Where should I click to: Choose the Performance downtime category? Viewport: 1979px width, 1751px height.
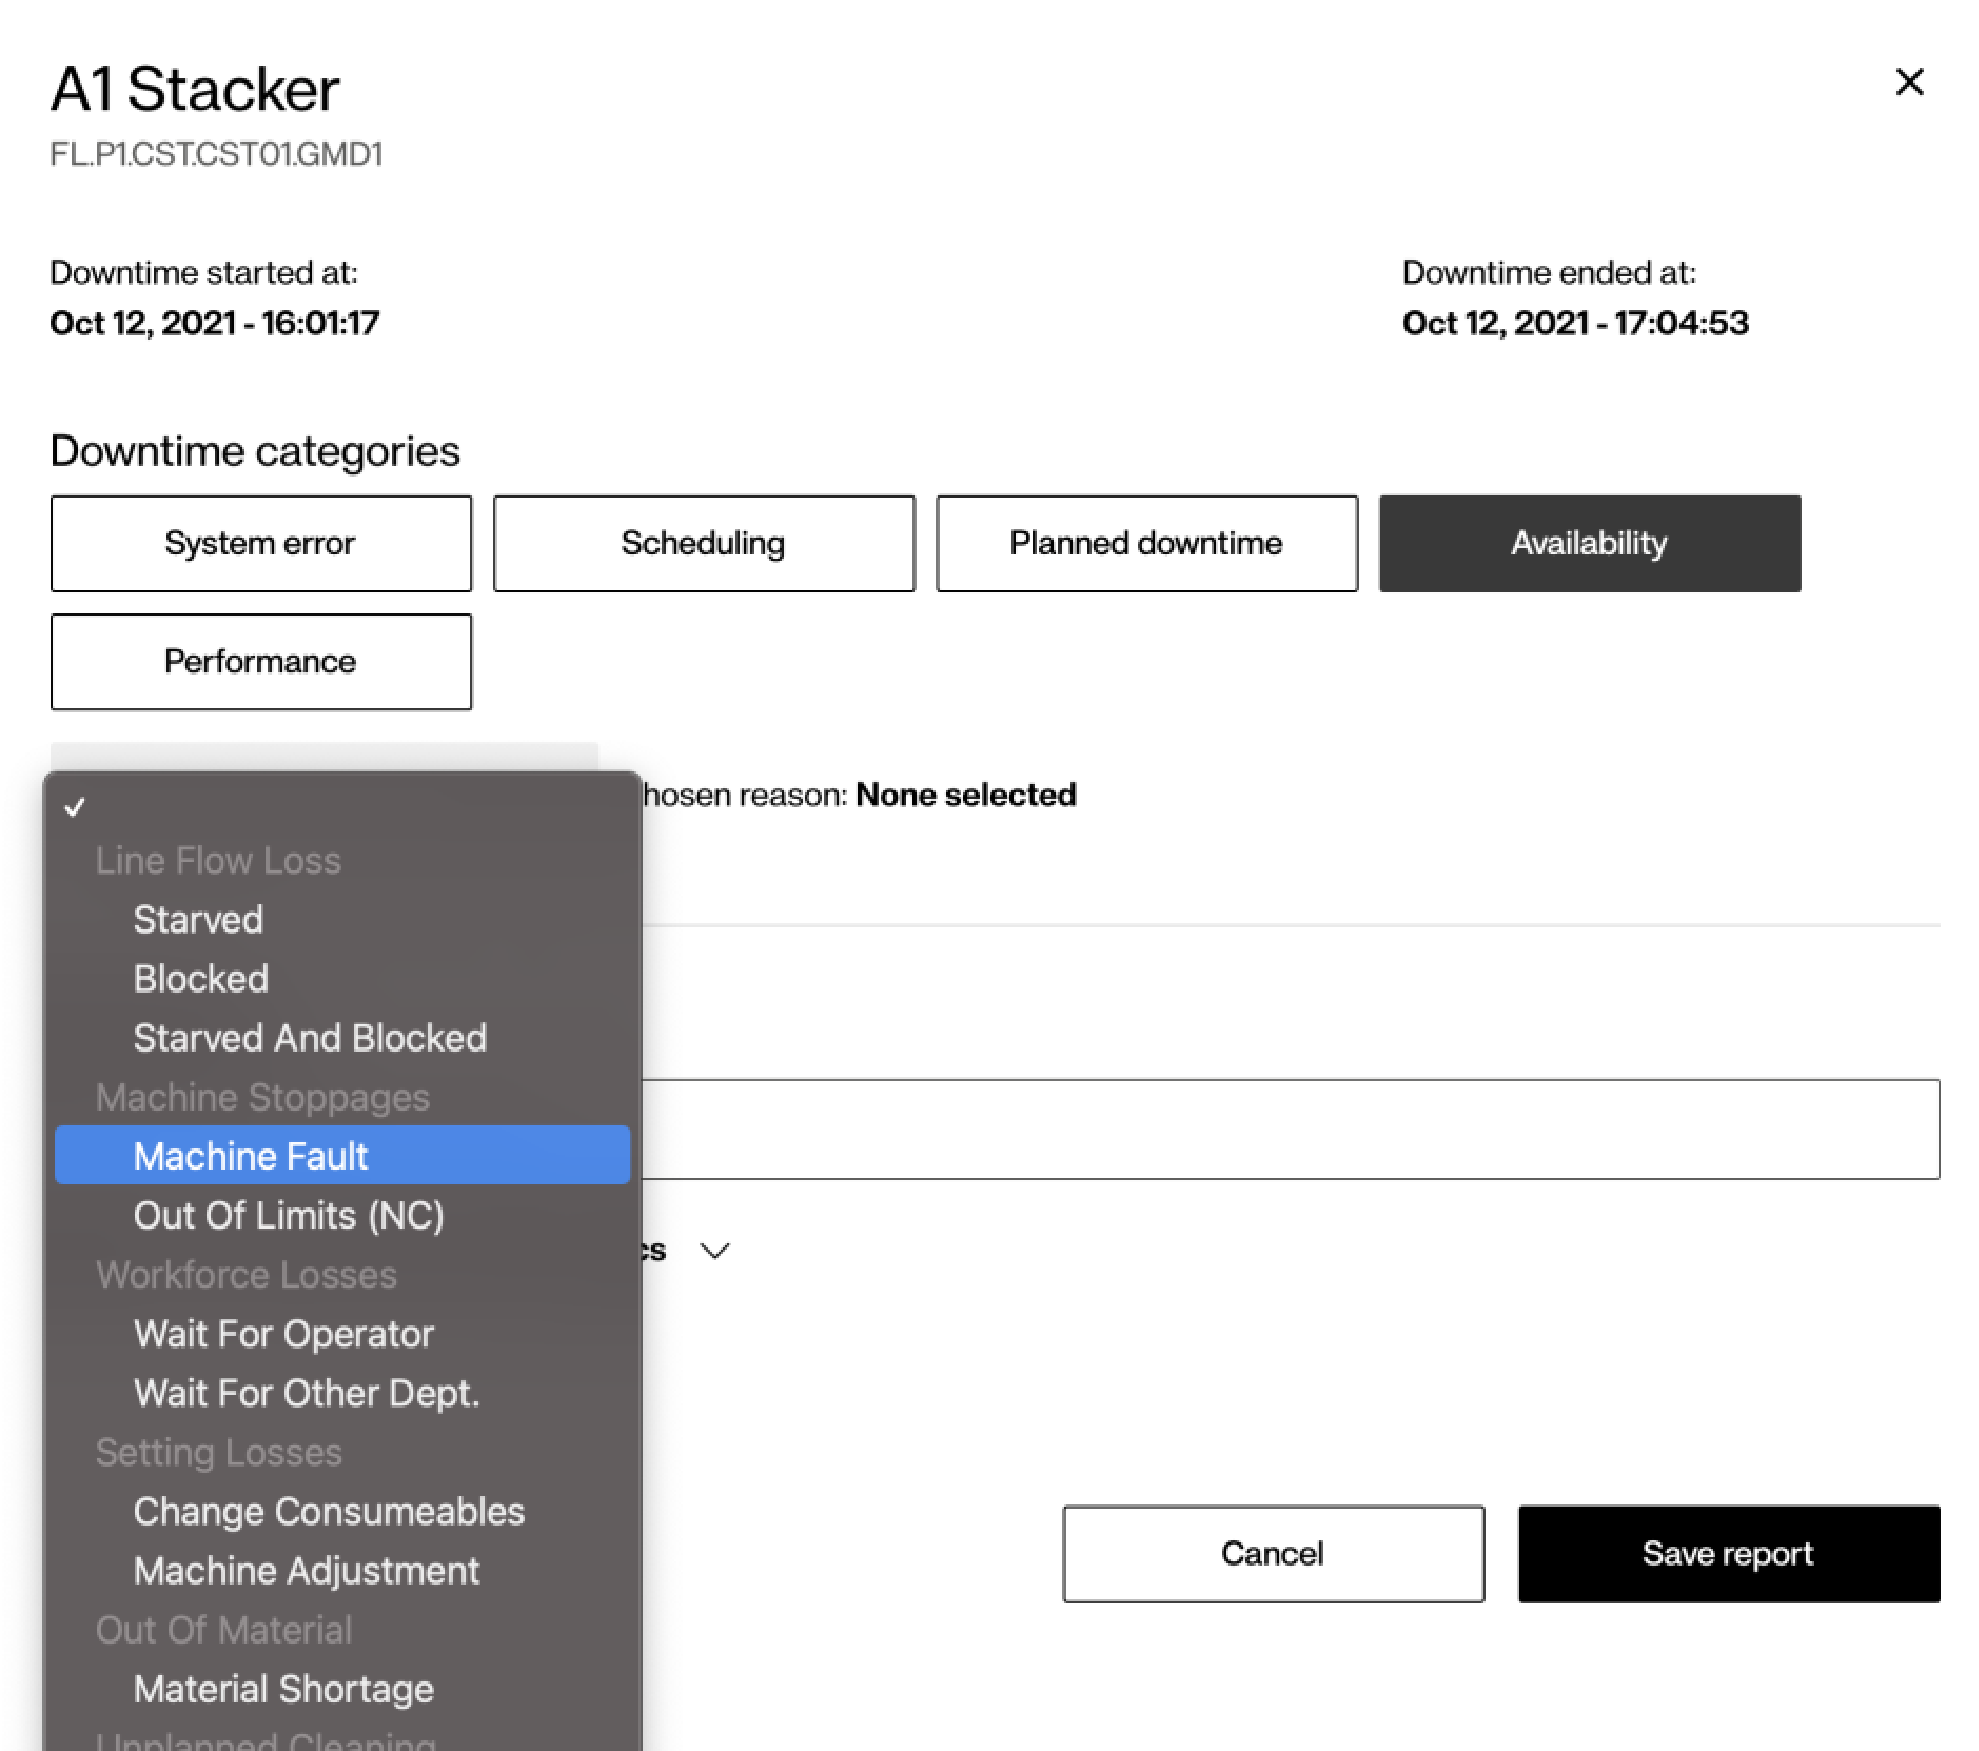click(261, 661)
